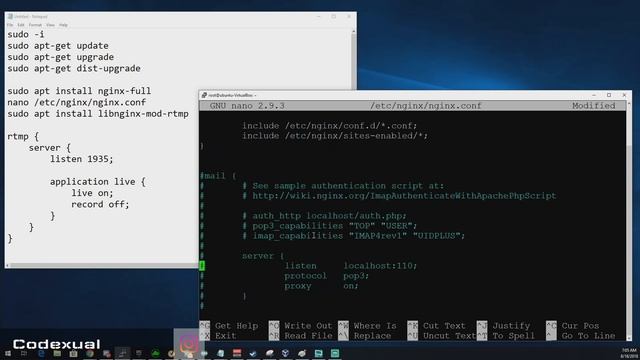Click the '^G Get Help' nano shortcut
This screenshot has width=640, height=360.
click(229, 326)
